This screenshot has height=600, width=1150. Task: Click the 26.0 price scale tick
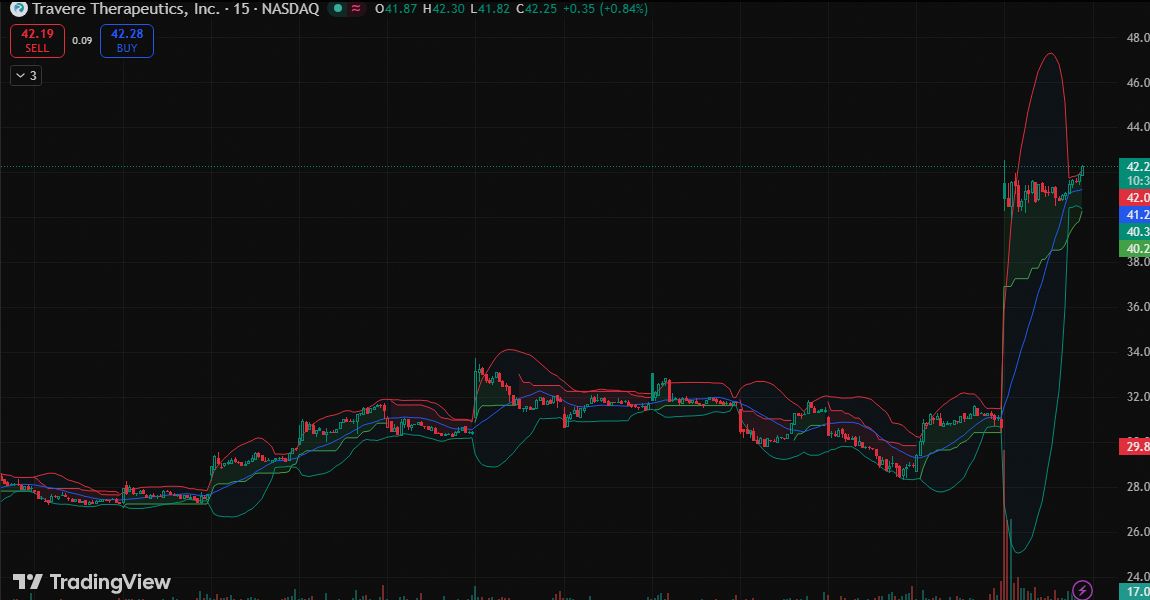[1138, 532]
